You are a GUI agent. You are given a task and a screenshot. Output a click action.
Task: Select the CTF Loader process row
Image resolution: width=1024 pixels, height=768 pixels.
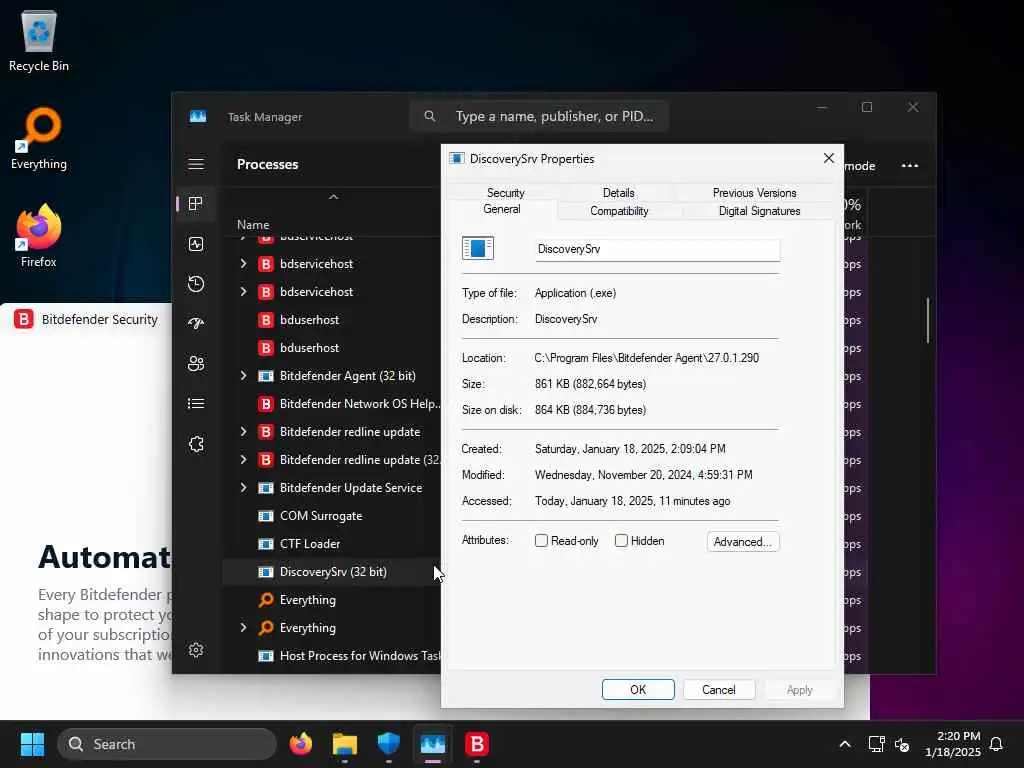point(331,543)
